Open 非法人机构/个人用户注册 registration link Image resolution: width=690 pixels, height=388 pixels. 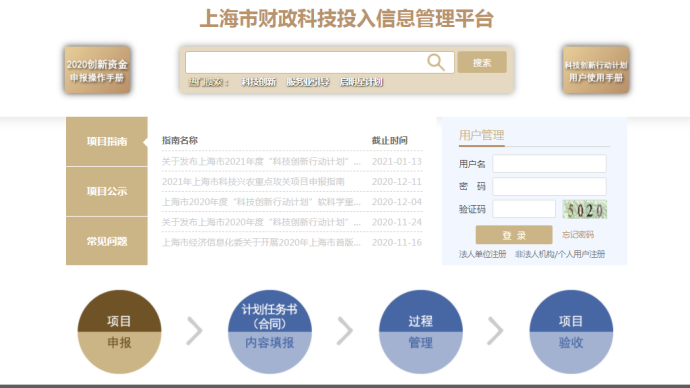click(560, 254)
